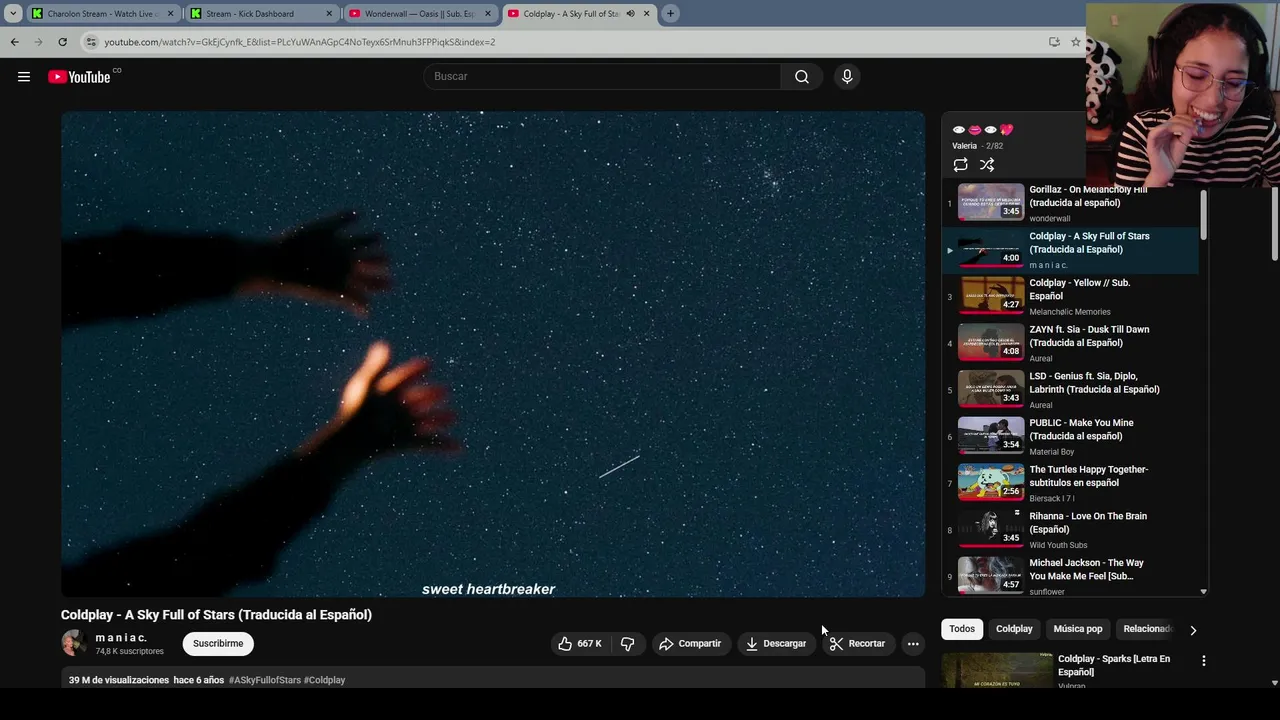
Task: Select Todos filter chip
Action: coord(962,629)
